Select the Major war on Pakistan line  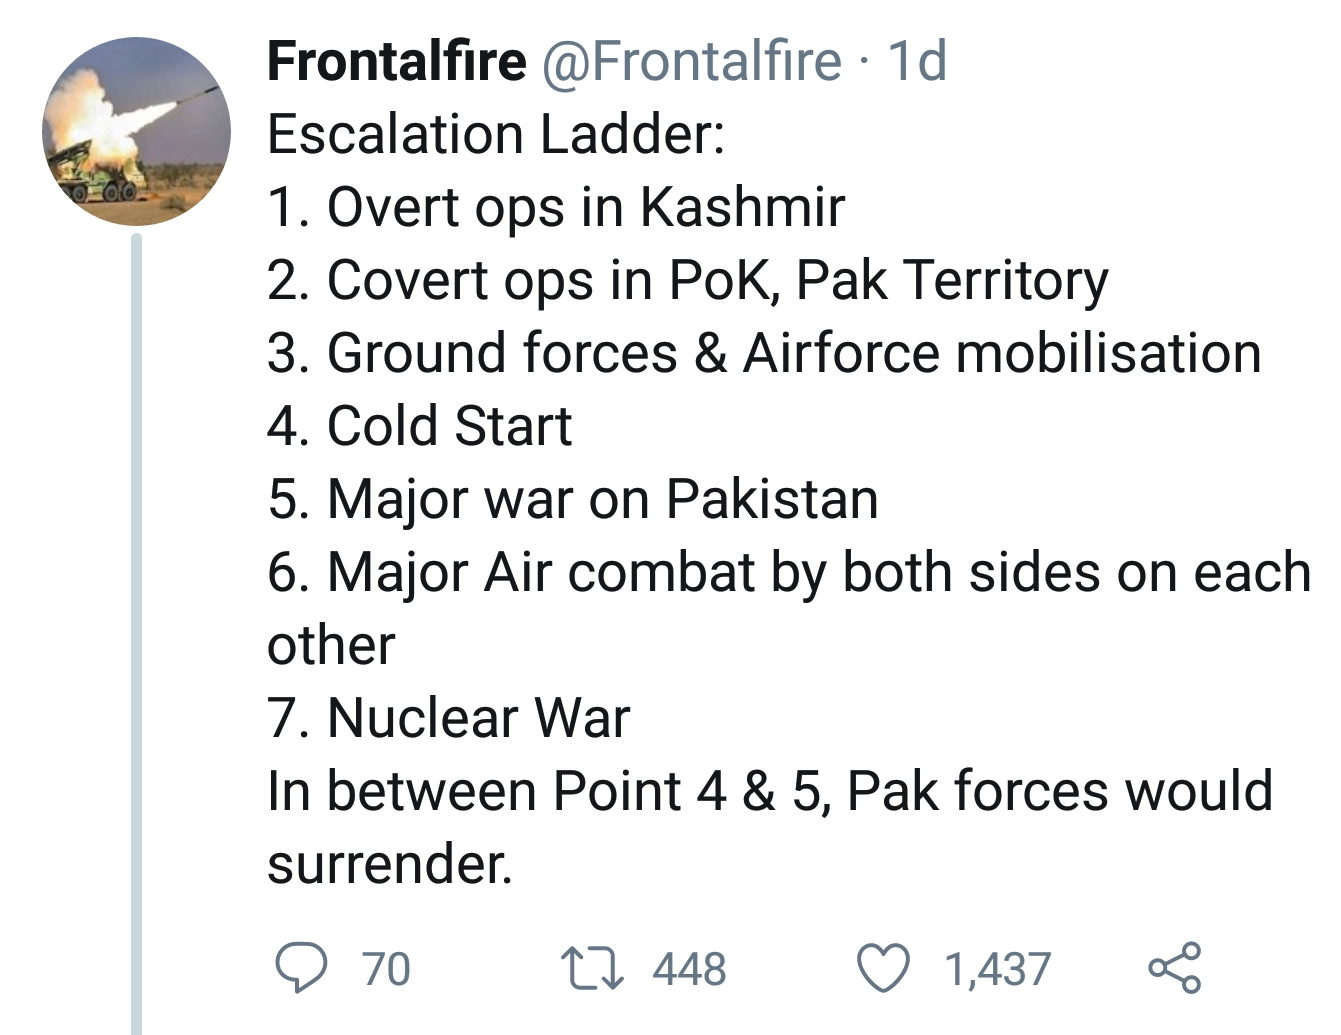click(x=573, y=499)
